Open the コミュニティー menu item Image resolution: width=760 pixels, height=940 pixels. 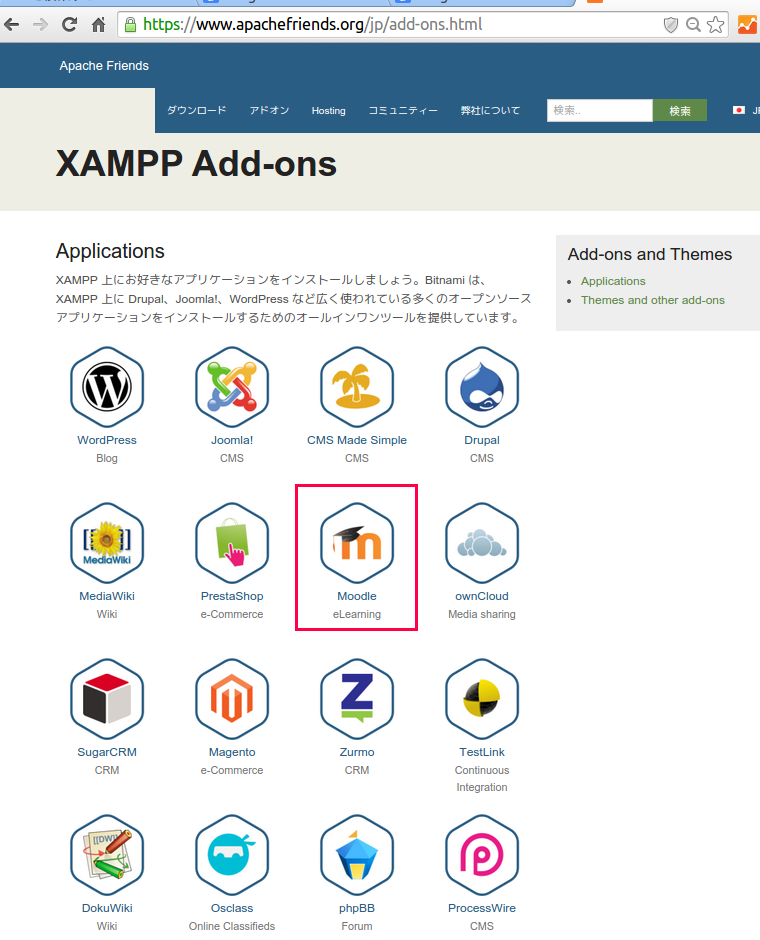pos(403,110)
